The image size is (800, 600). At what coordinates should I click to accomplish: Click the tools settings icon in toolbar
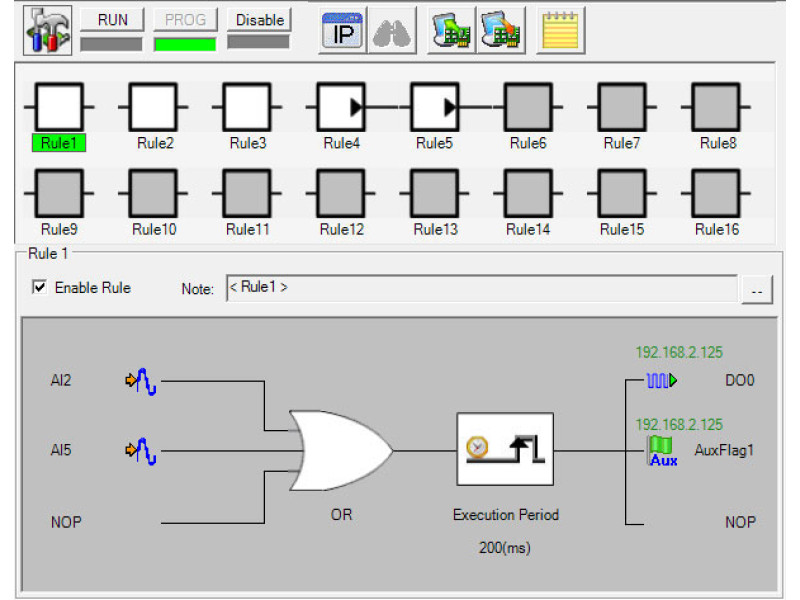47,30
